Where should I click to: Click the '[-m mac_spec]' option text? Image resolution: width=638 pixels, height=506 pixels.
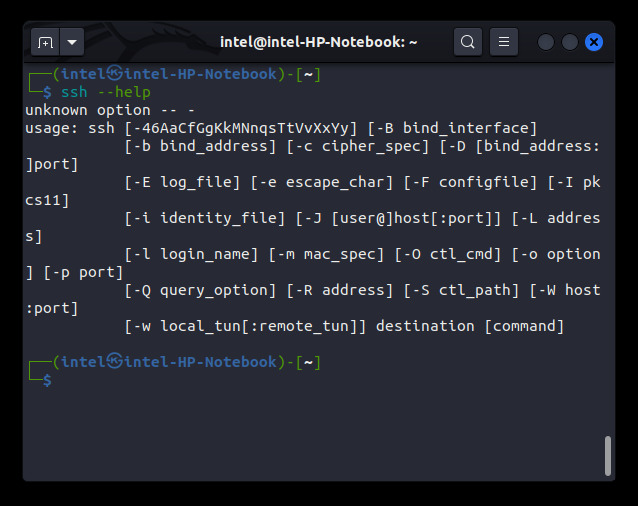[x=326, y=255]
